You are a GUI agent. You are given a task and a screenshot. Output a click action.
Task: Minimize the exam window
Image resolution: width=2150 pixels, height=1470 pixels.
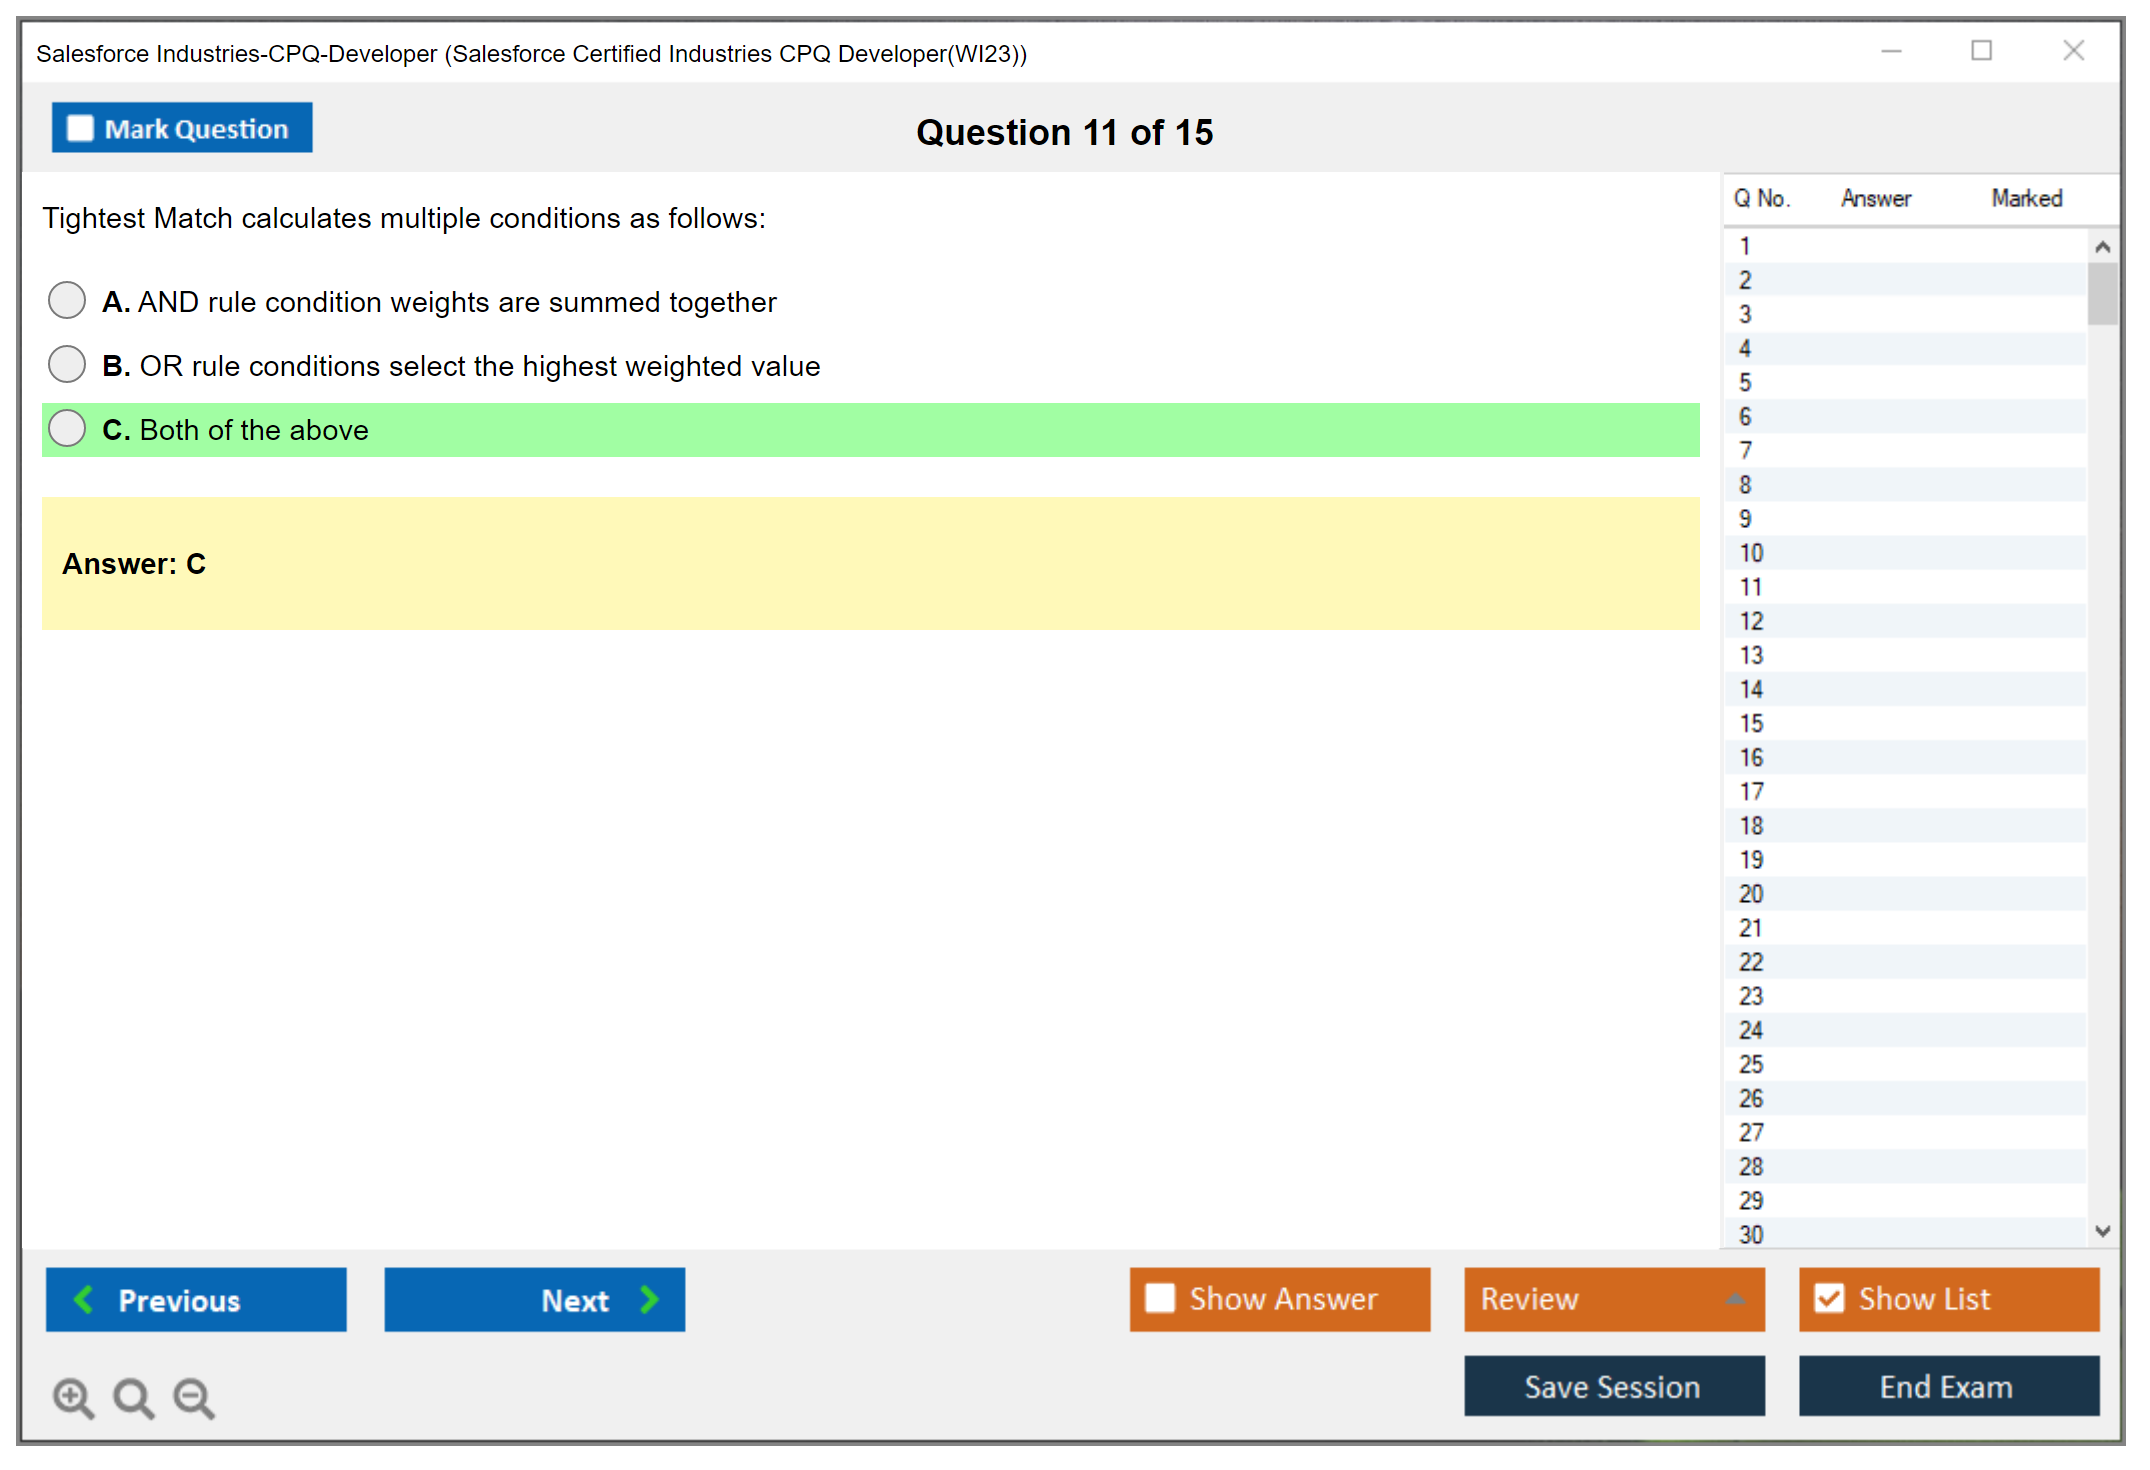pos(1891,51)
